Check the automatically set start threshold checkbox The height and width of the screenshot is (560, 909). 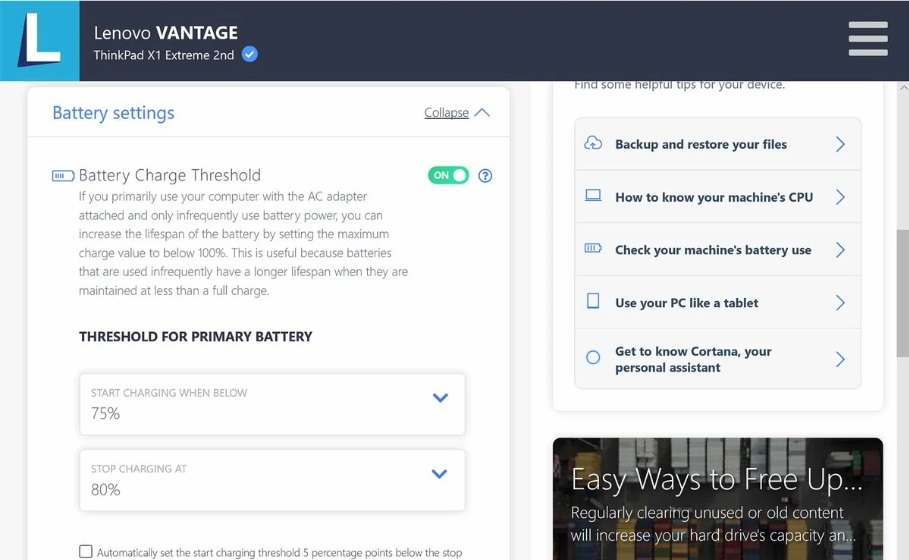pyautogui.click(x=86, y=551)
